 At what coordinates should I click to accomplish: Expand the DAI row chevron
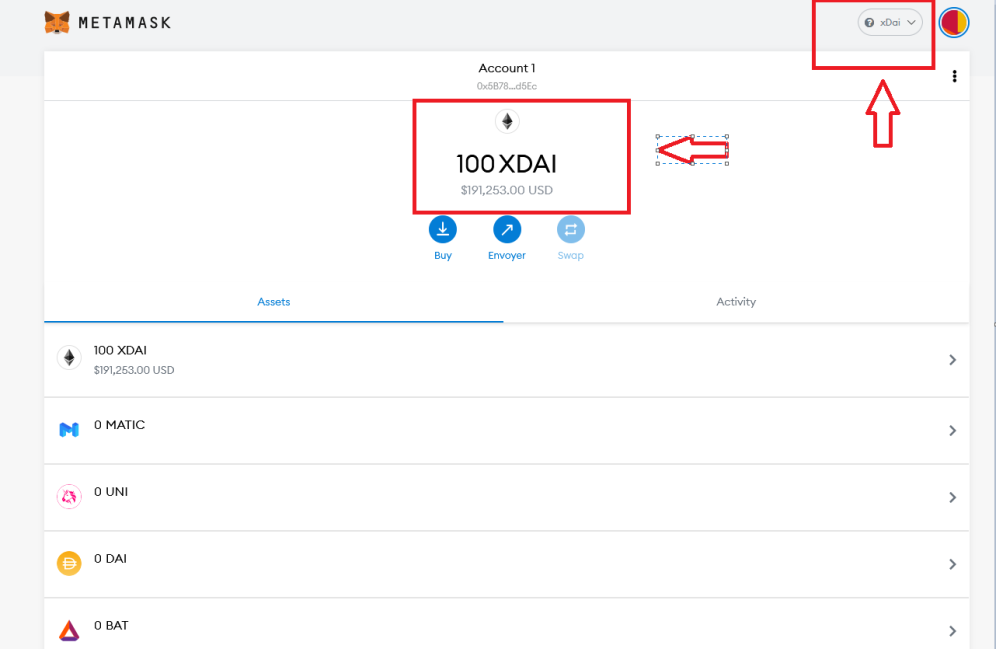click(x=952, y=564)
